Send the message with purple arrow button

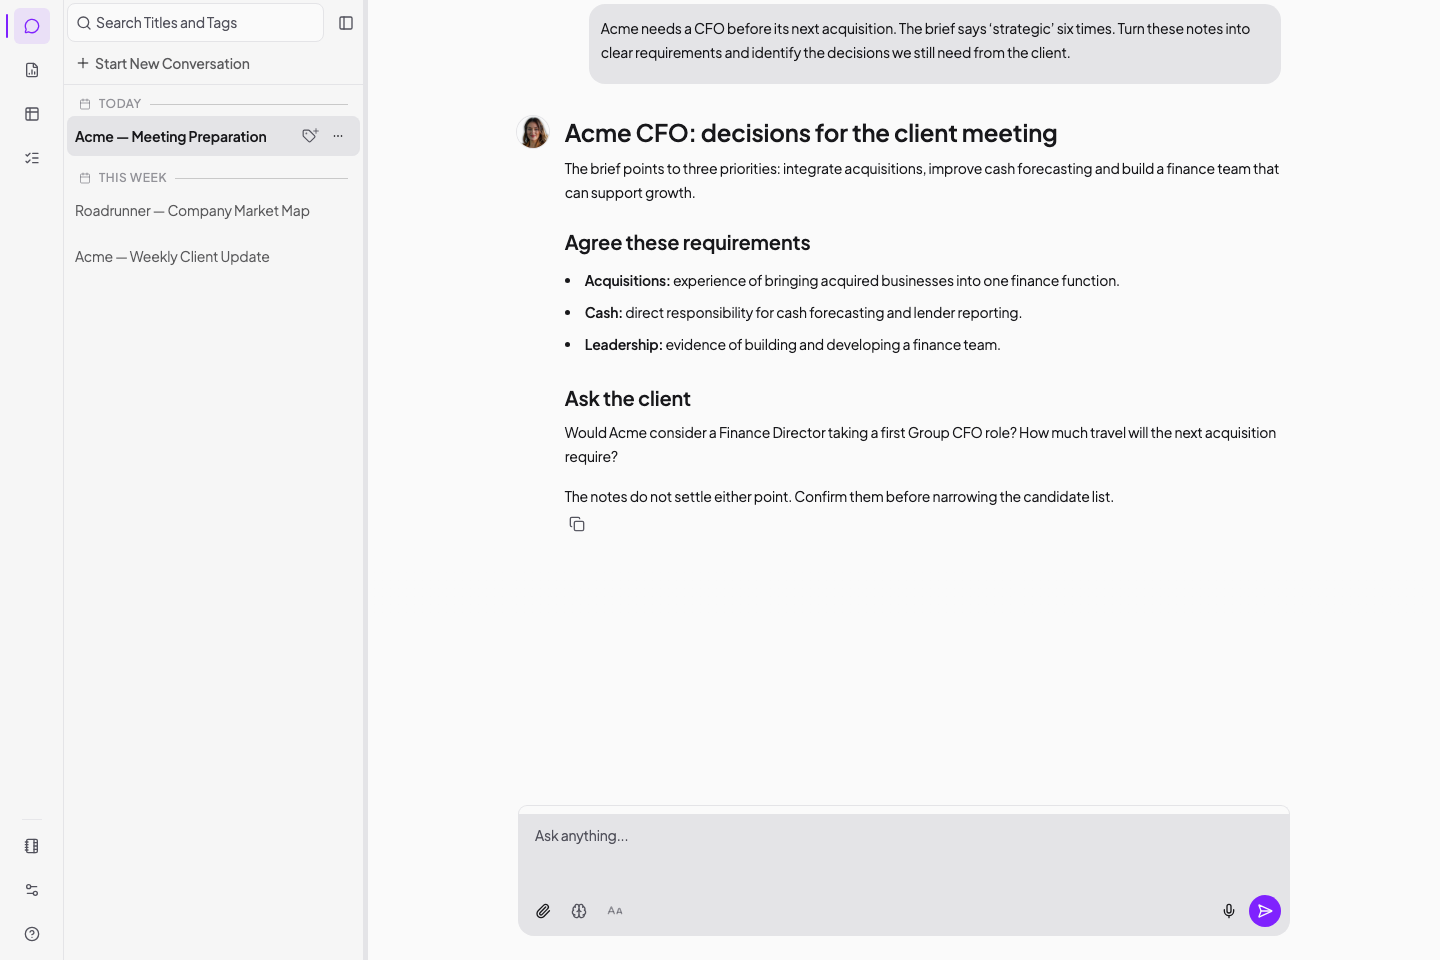coord(1265,911)
